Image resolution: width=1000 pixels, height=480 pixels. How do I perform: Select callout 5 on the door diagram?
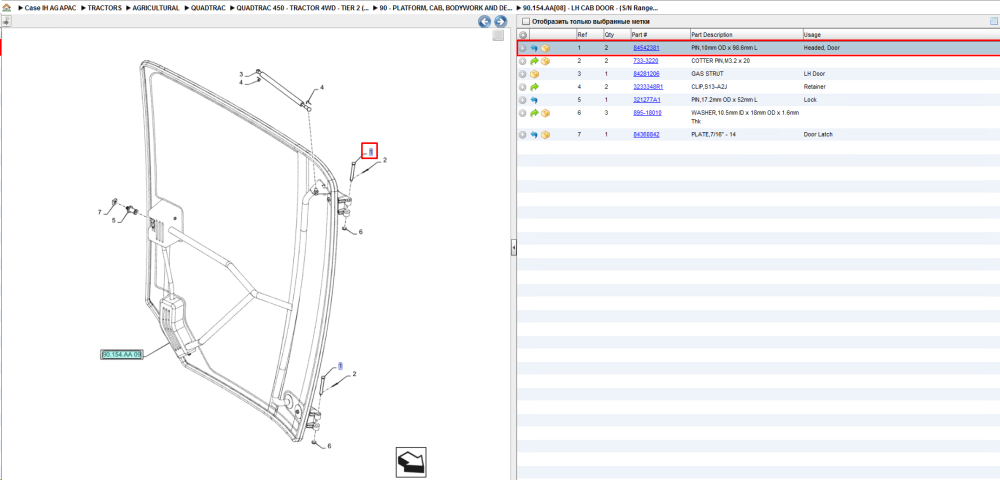click(x=114, y=221)
